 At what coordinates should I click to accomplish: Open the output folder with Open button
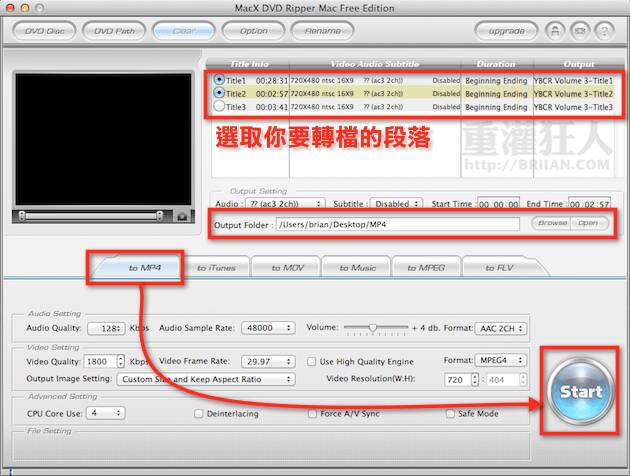(x=588, y=223)
